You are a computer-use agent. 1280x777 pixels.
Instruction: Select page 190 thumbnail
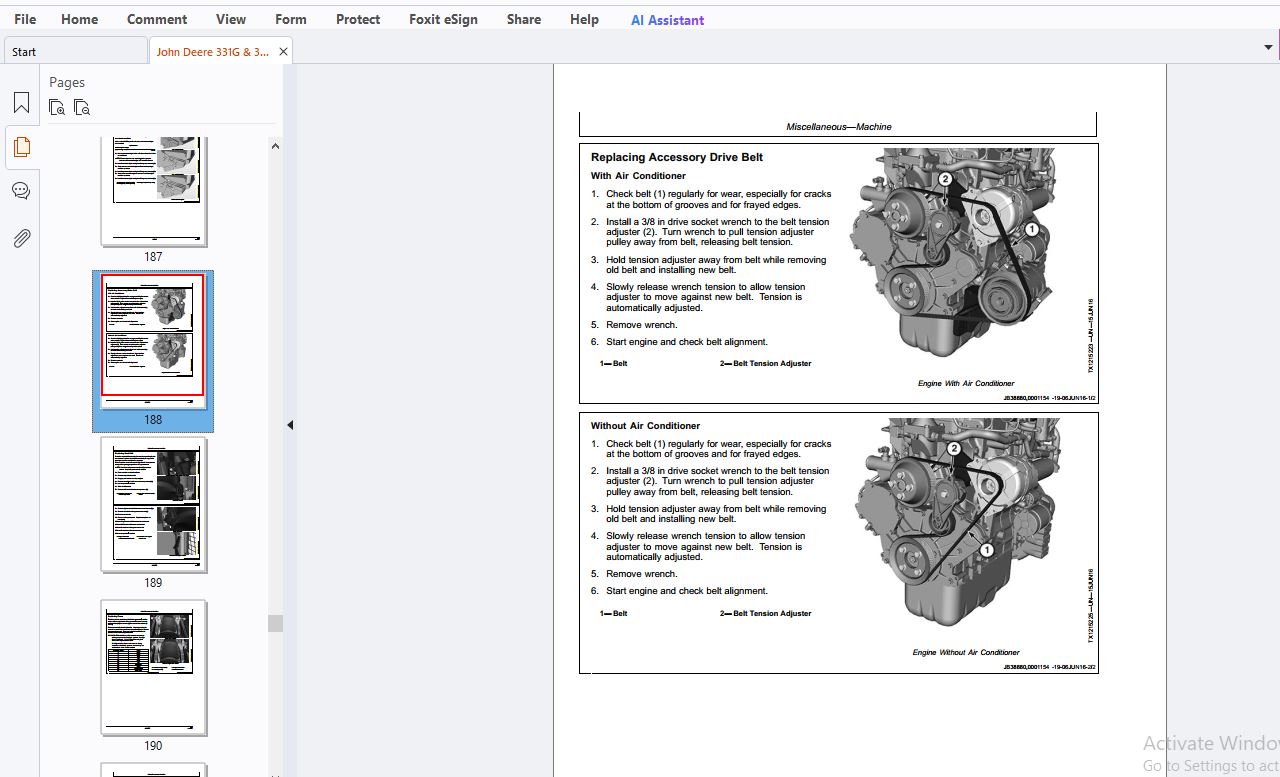[x=153, y=667]
